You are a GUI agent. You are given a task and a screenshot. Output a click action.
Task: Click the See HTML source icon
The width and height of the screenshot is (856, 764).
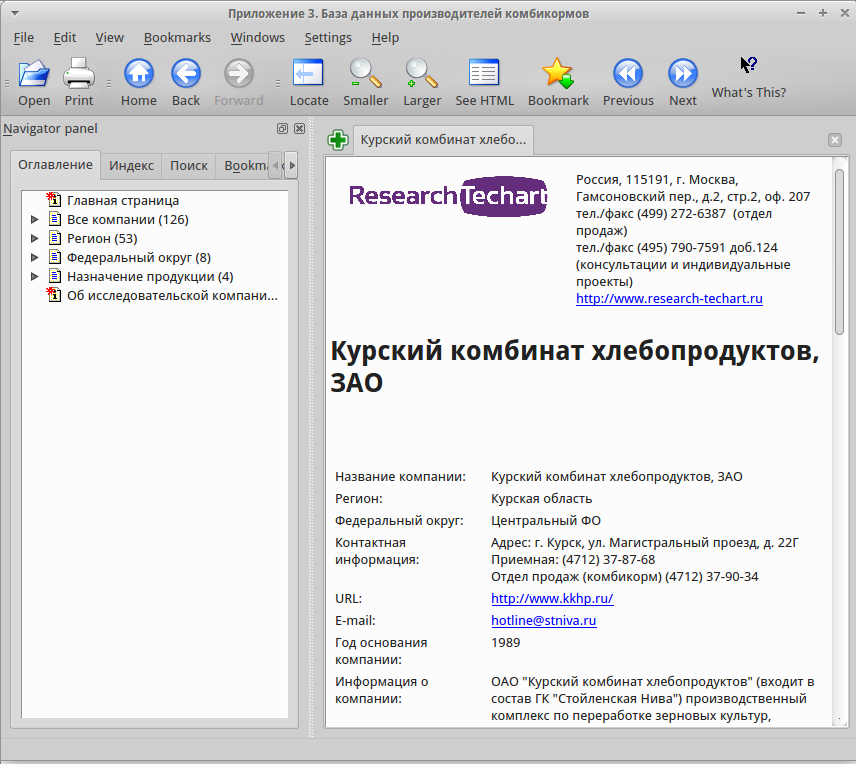coord(484,73)
